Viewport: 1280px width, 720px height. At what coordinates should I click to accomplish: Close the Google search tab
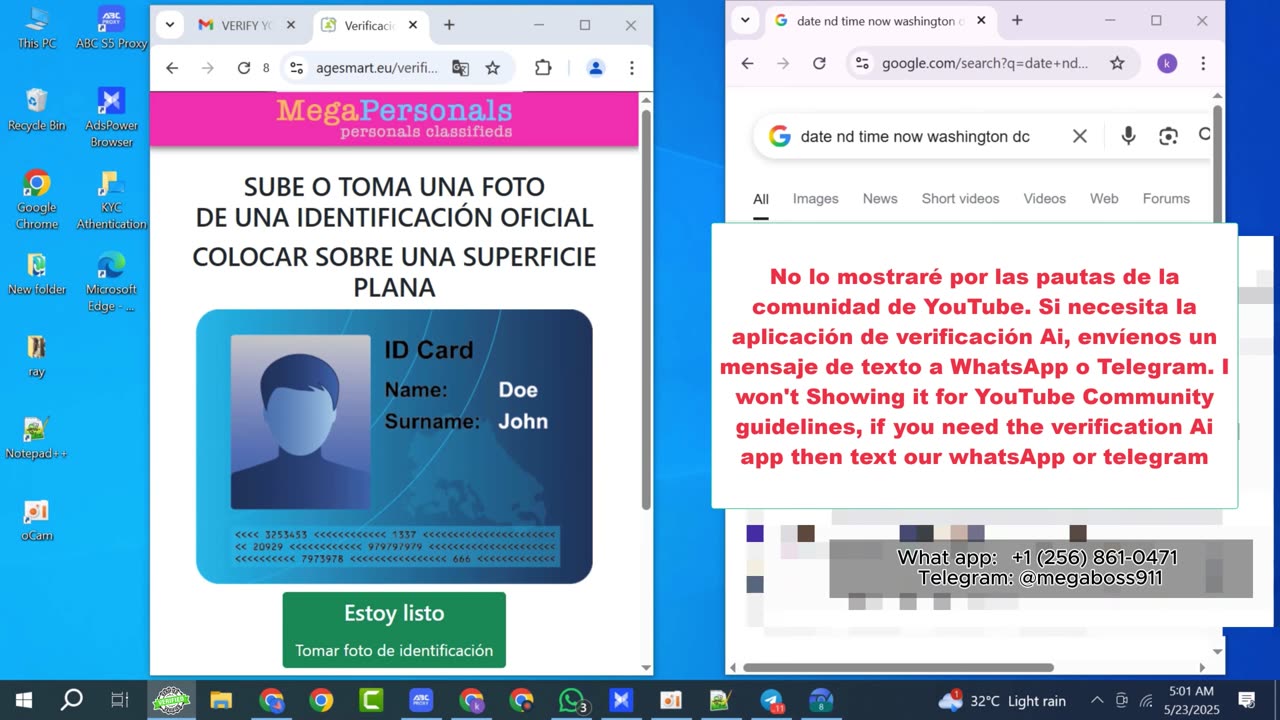pyautogui.click(x=981, y=20)
